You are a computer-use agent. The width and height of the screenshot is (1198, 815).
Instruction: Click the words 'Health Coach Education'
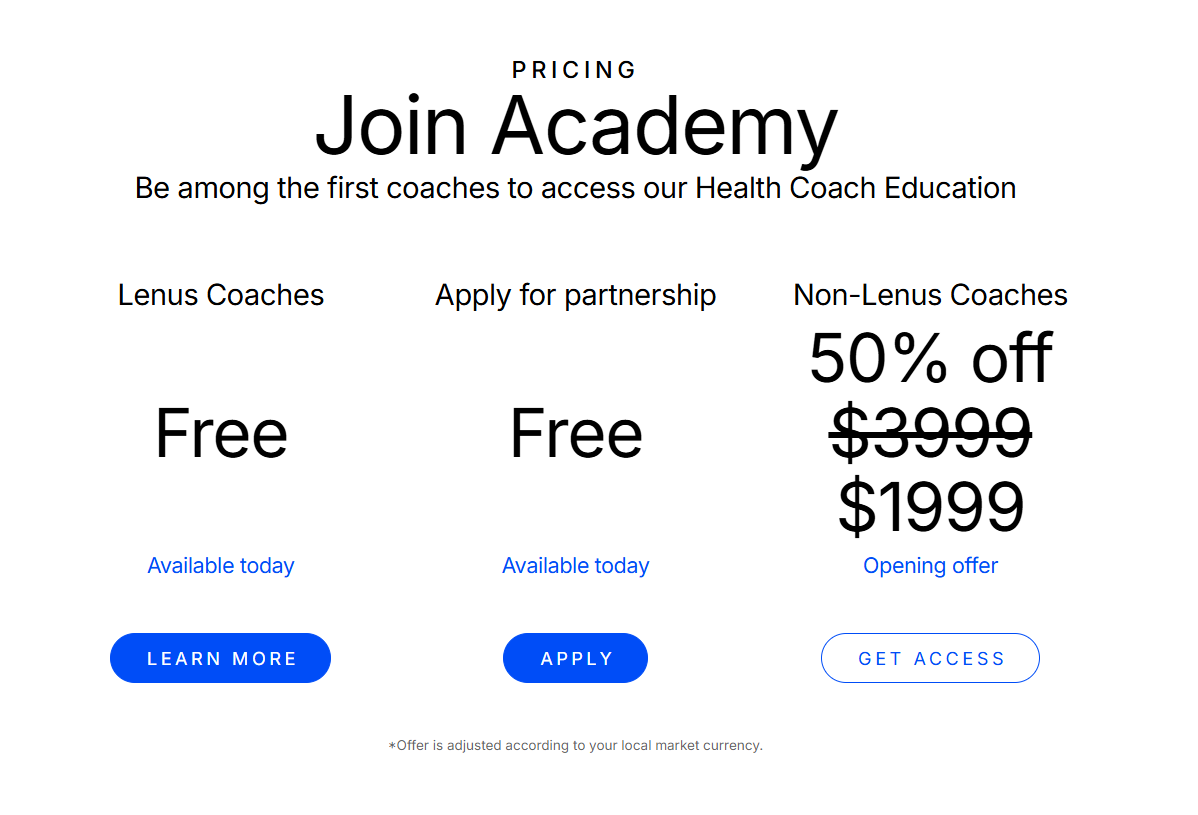(x=855, y=188)
